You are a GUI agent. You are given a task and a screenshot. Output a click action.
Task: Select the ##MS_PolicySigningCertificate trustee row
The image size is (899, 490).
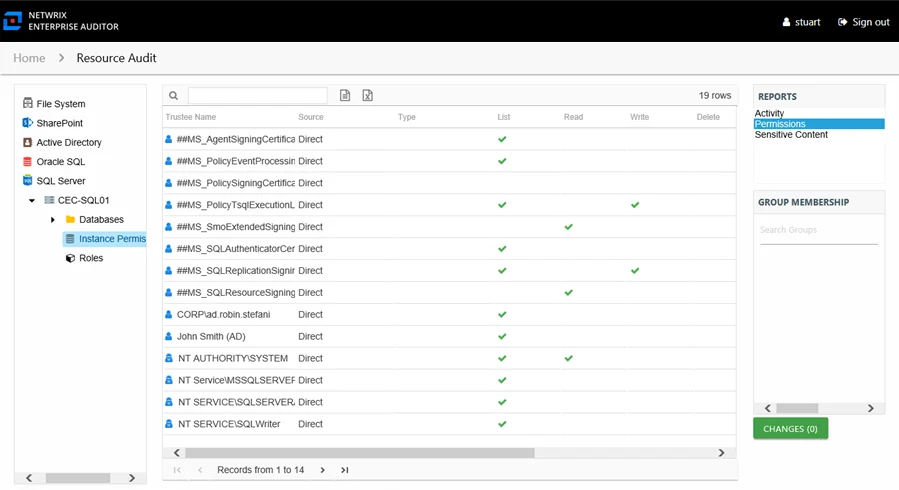[450, 183]
